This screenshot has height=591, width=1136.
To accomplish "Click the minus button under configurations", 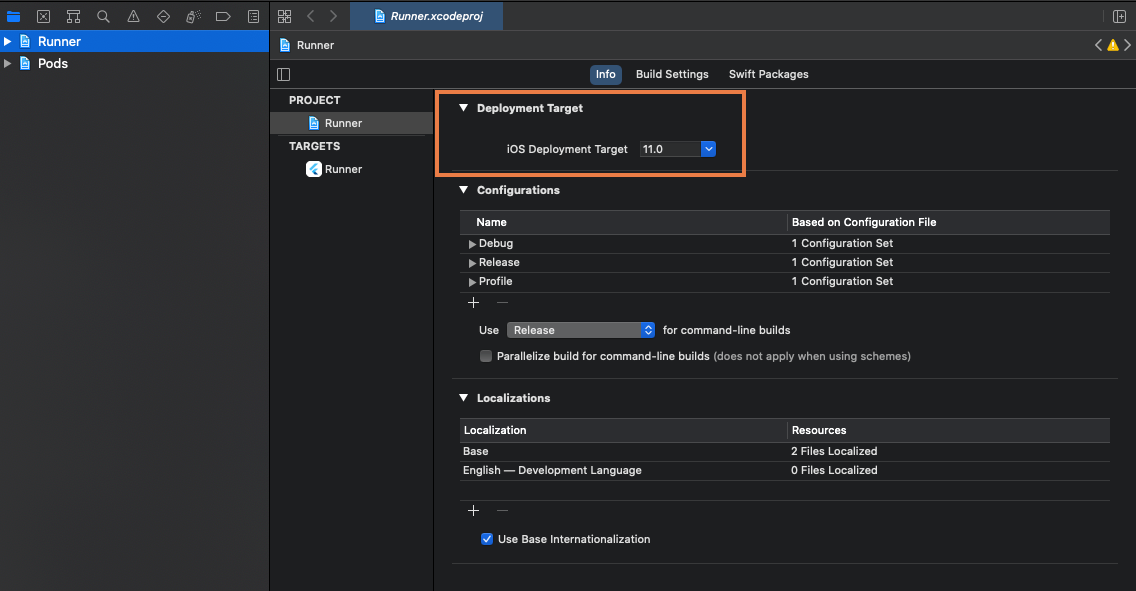I will [502, 303].
